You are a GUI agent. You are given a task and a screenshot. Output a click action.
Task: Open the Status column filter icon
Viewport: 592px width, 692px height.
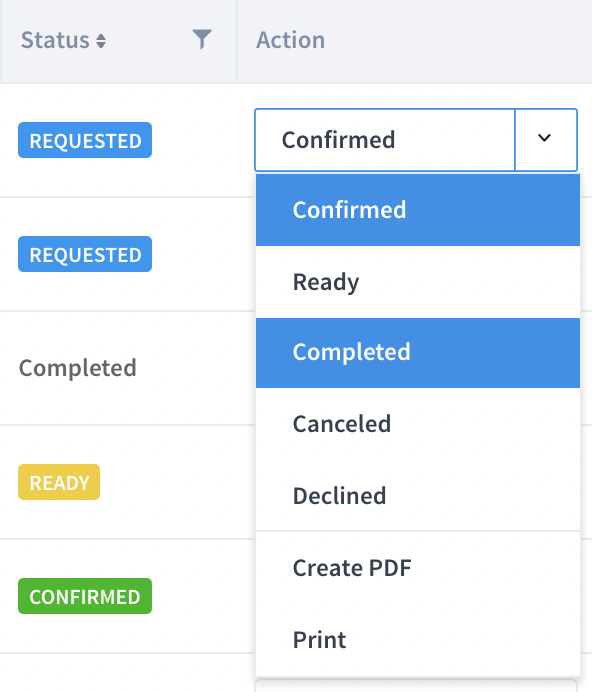(x=202, y=39)
